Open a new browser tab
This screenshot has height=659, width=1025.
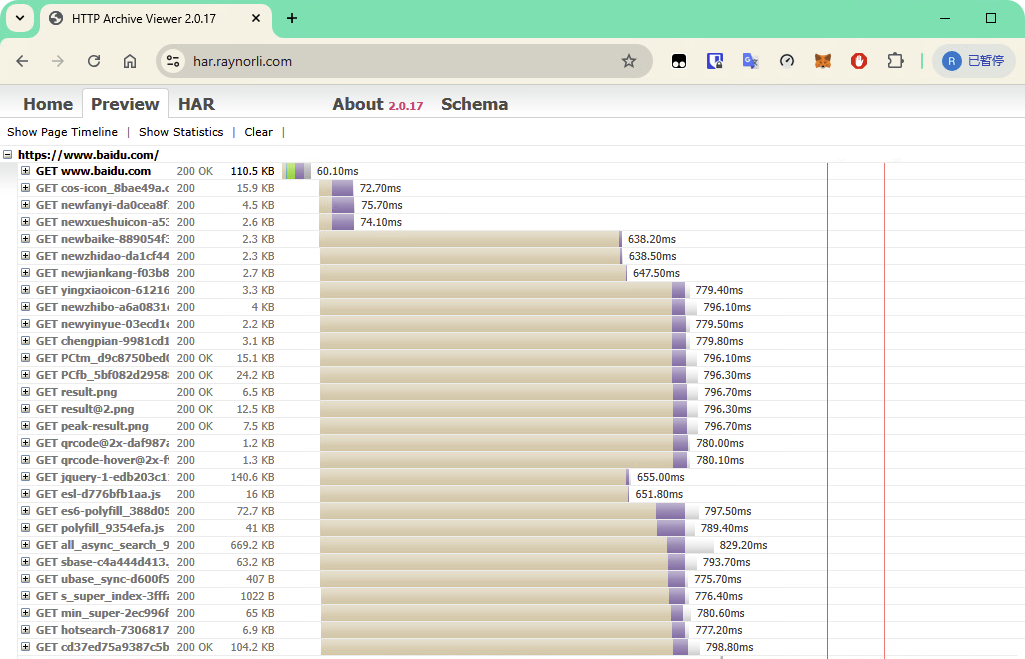(292, 18)
